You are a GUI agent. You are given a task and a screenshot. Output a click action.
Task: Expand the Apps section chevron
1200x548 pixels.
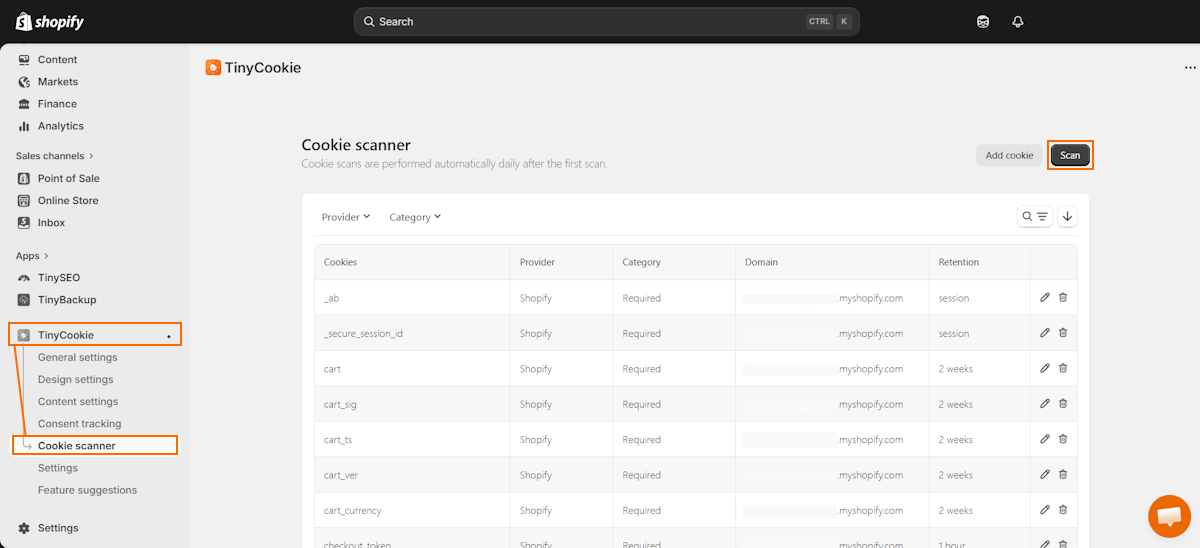pos(46,256)
